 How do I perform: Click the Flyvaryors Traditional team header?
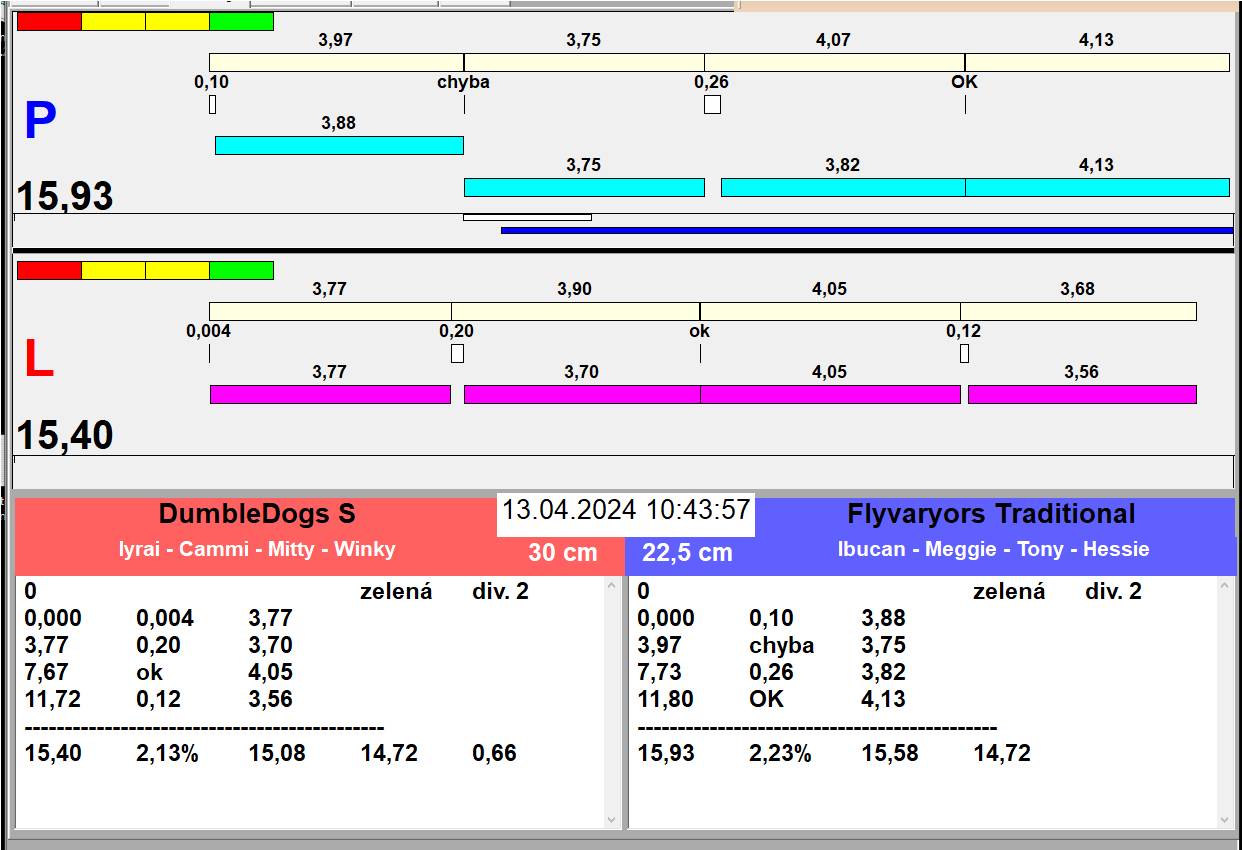click(991, 514)
